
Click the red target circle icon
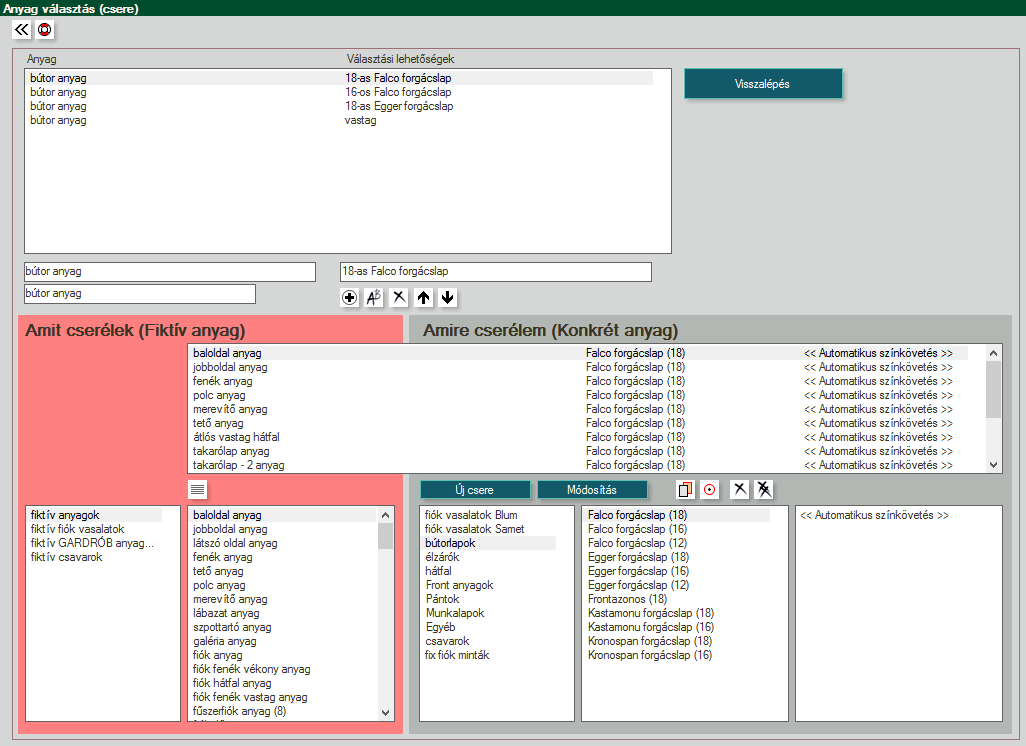pyautogui.click(x=710, y=489)
